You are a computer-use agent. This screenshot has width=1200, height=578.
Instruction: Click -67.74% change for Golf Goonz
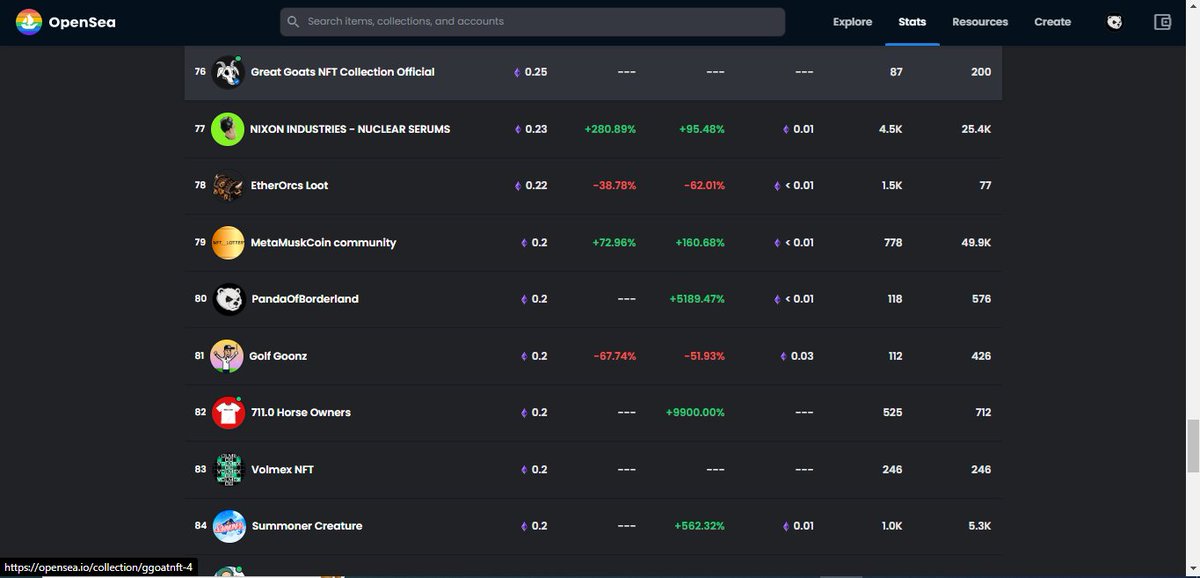pos(614,356)
